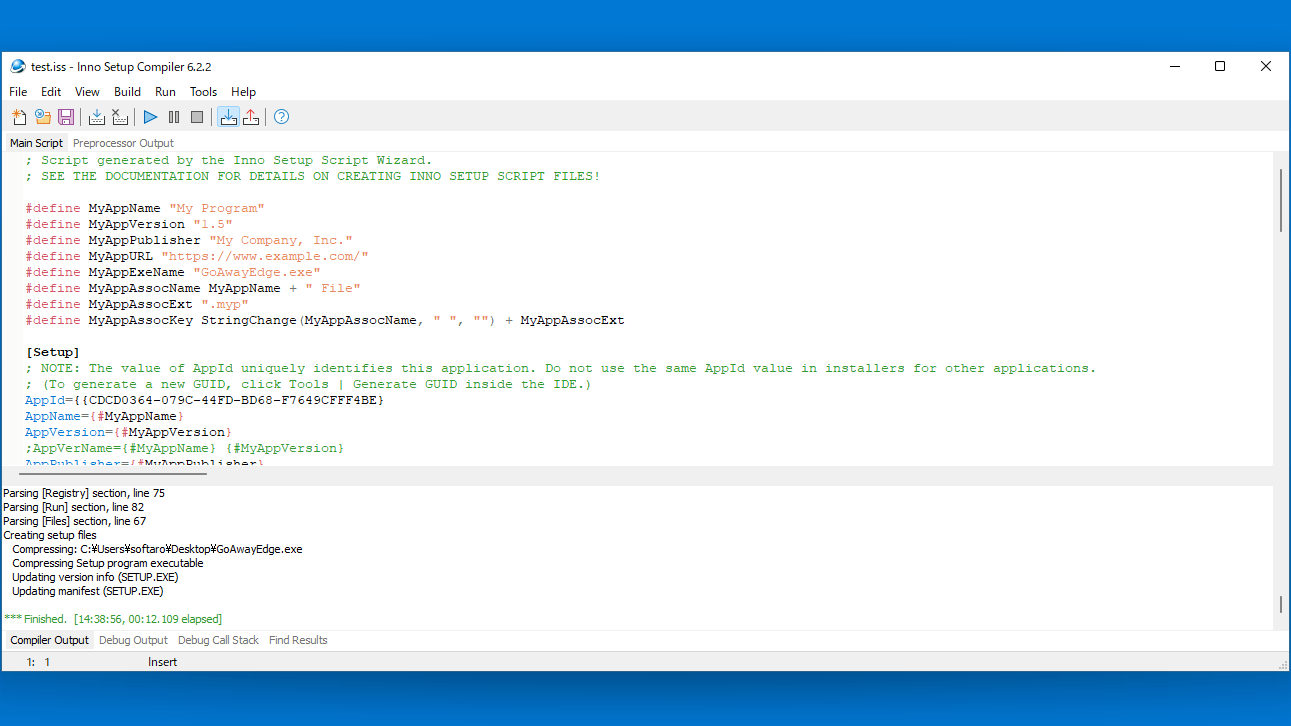Click the "https://www.example.com/" URL string
Image resolution: width=1291 pixels, height=726 pixels.
click(265, 256)
